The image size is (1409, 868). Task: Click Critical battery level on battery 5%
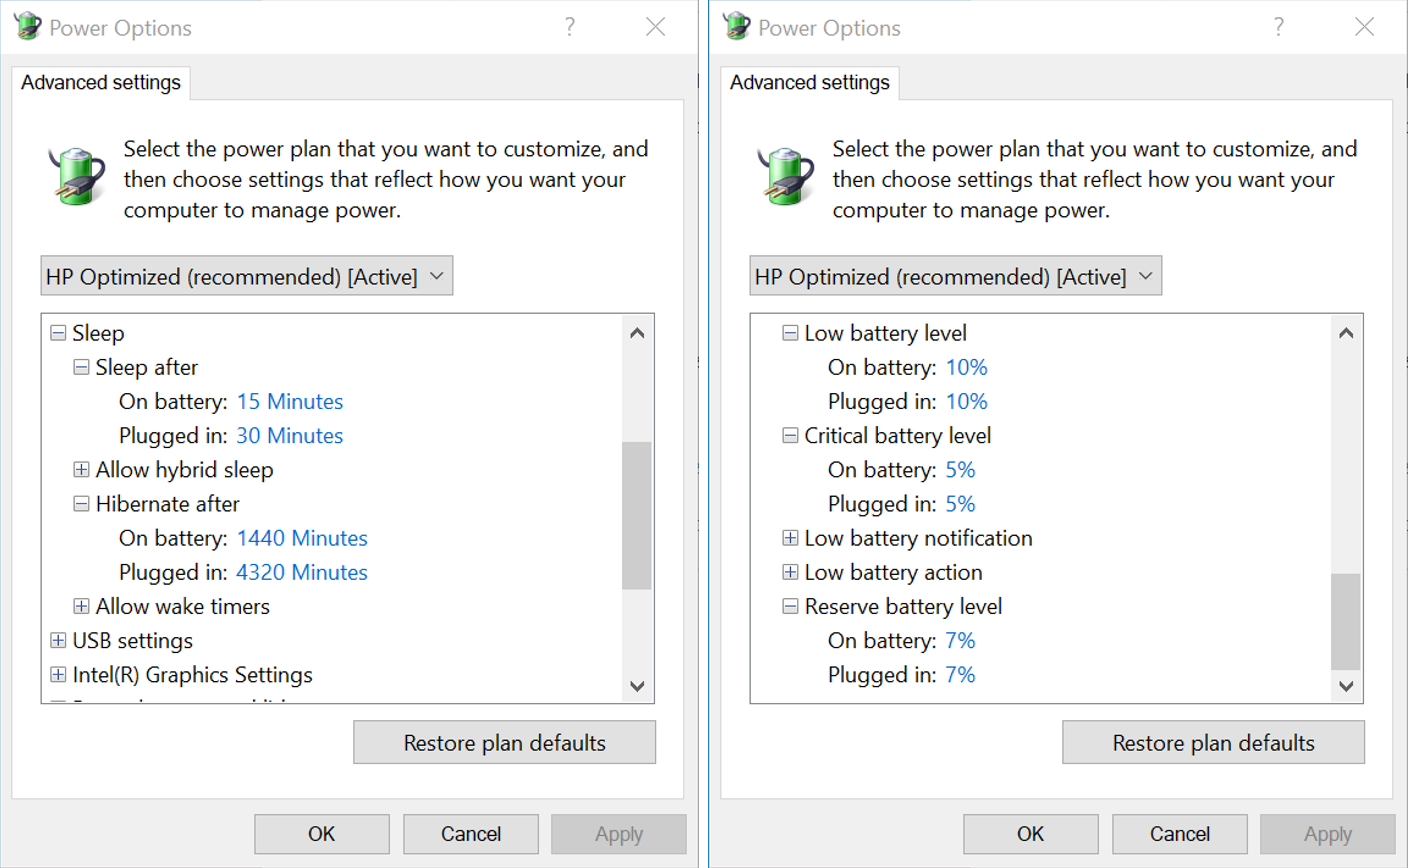tap(960, 469)
